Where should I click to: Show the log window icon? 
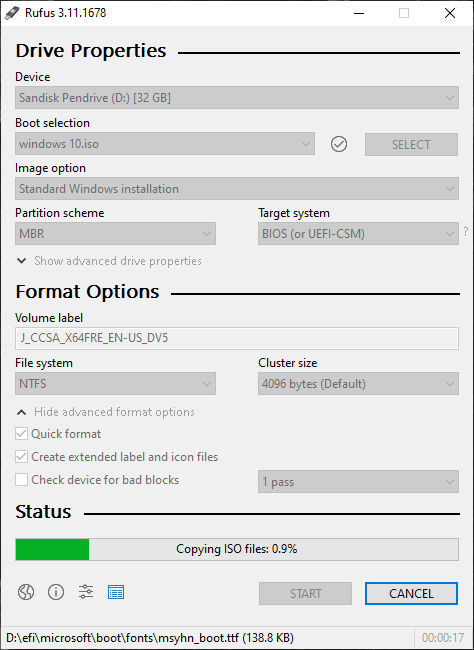(x=116, y=592)
